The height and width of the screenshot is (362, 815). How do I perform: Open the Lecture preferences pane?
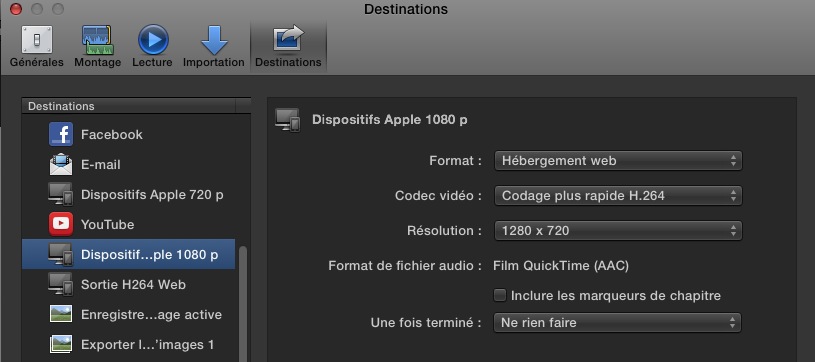[152, 47]
